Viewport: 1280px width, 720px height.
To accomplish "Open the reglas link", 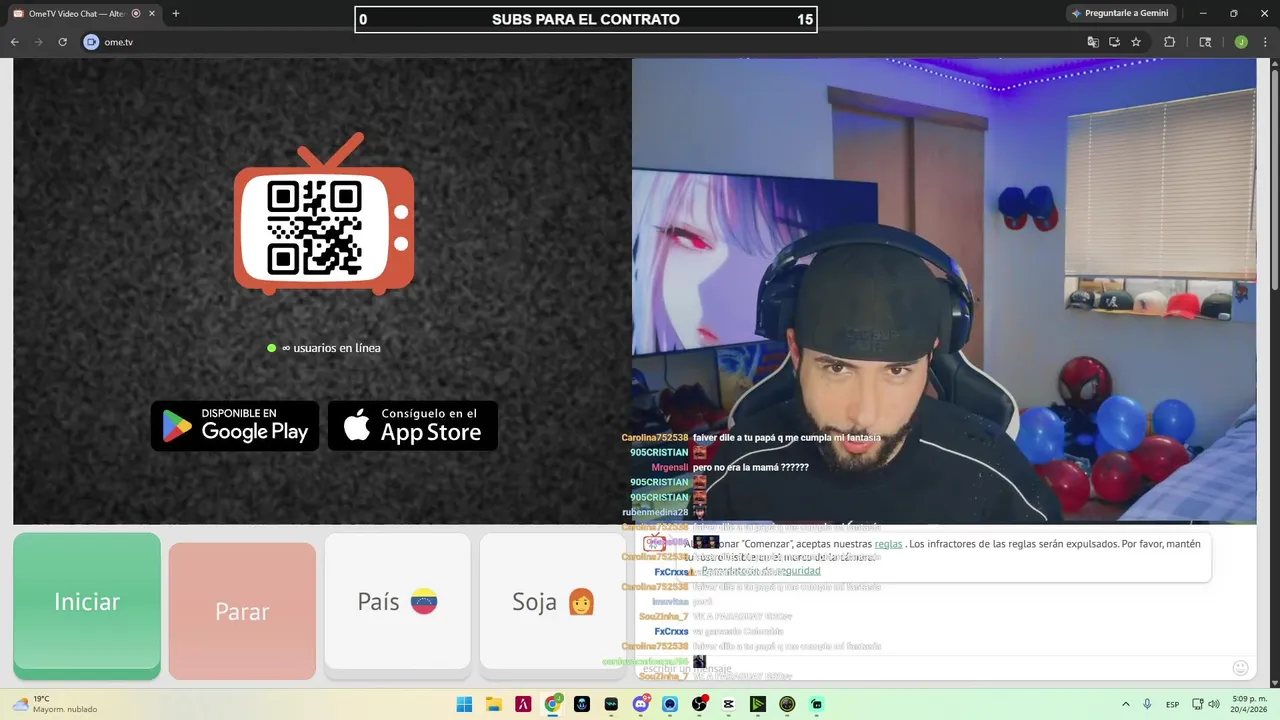I will click(x=888, y=544).
